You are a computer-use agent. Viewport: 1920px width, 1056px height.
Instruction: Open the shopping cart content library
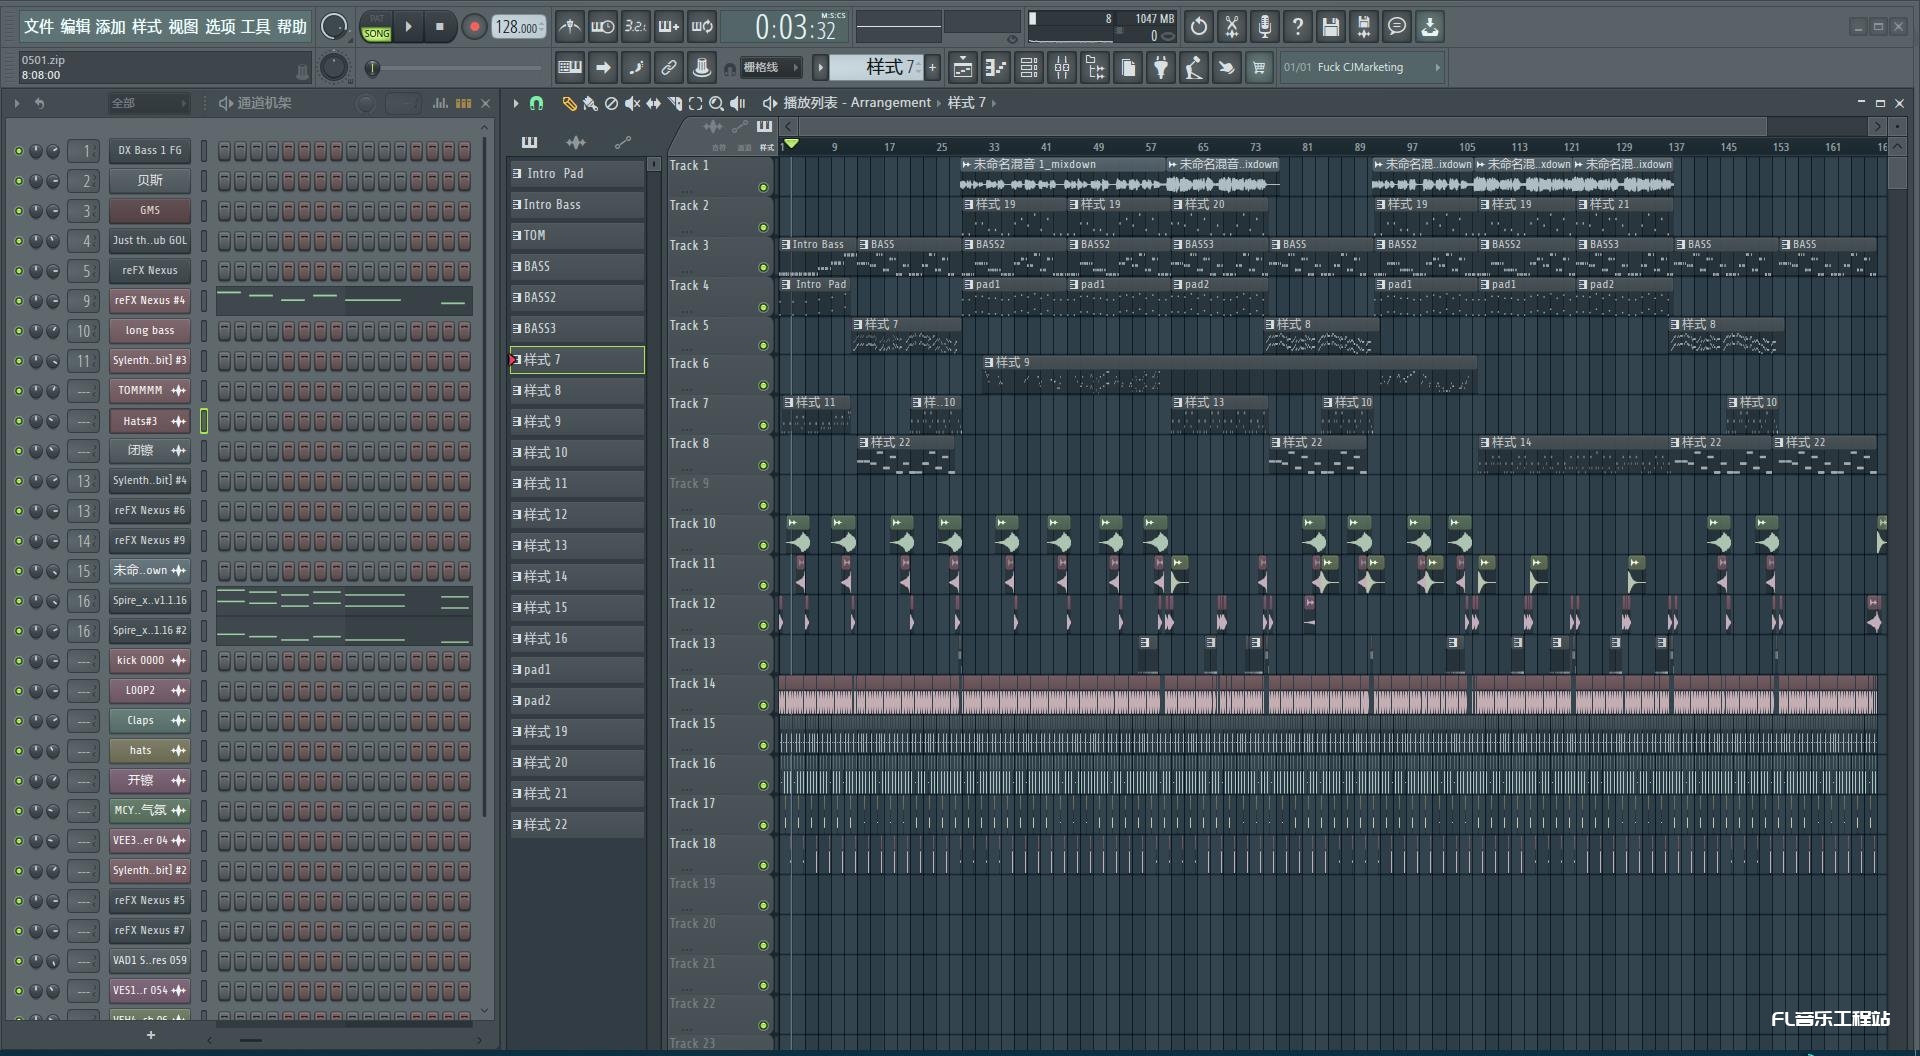1259,67
